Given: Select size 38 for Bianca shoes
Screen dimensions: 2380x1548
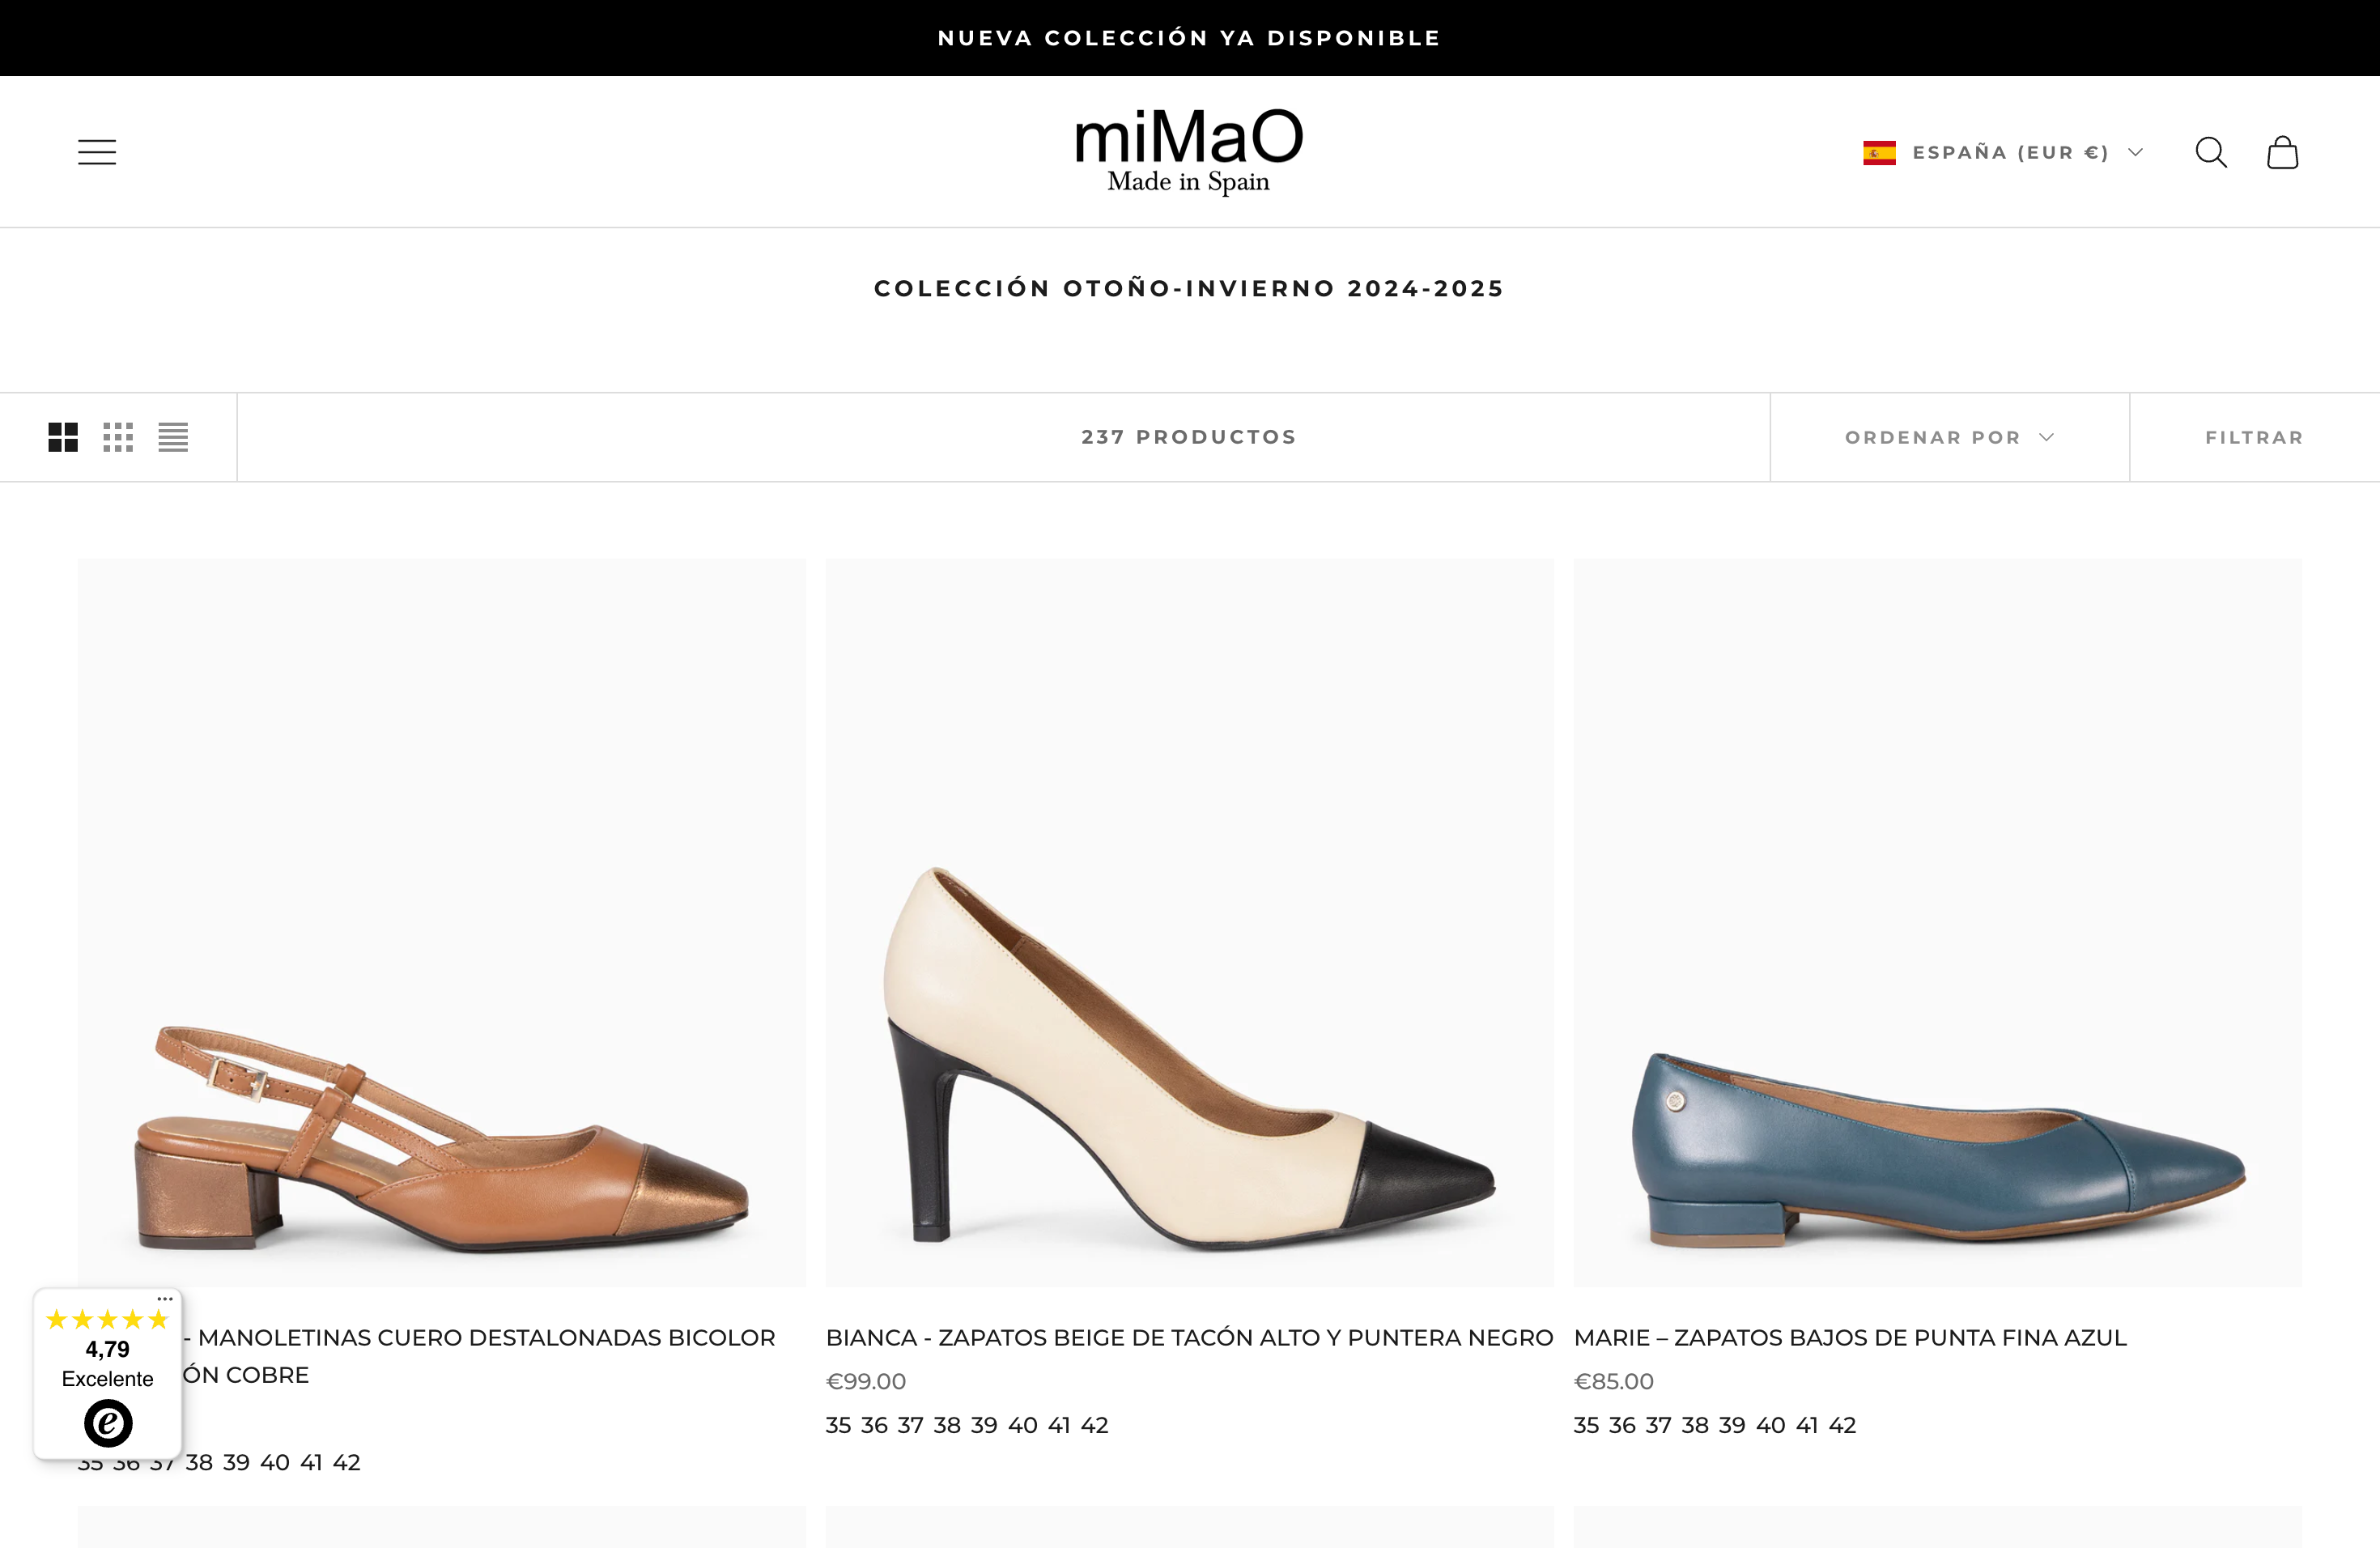Looking at the screenshot, I should tap(946, 1425).
